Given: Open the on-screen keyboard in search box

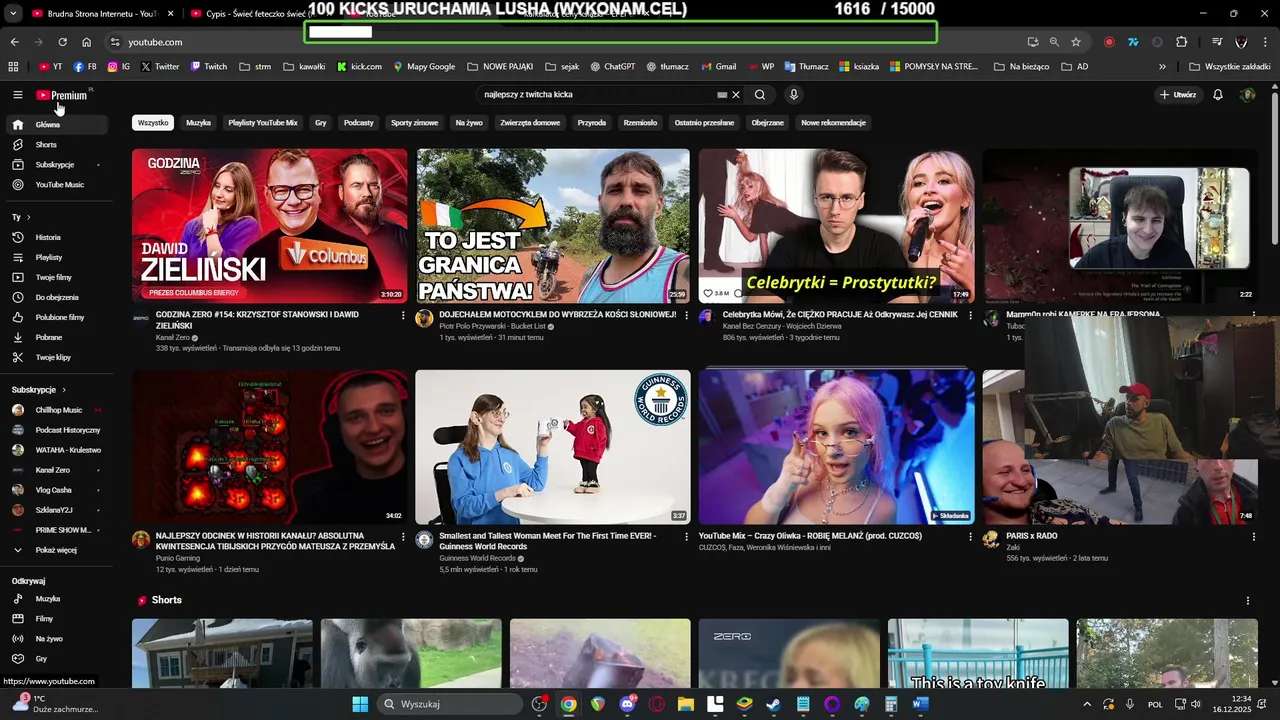Looking at the screenshot, I should tap(722, 95).
